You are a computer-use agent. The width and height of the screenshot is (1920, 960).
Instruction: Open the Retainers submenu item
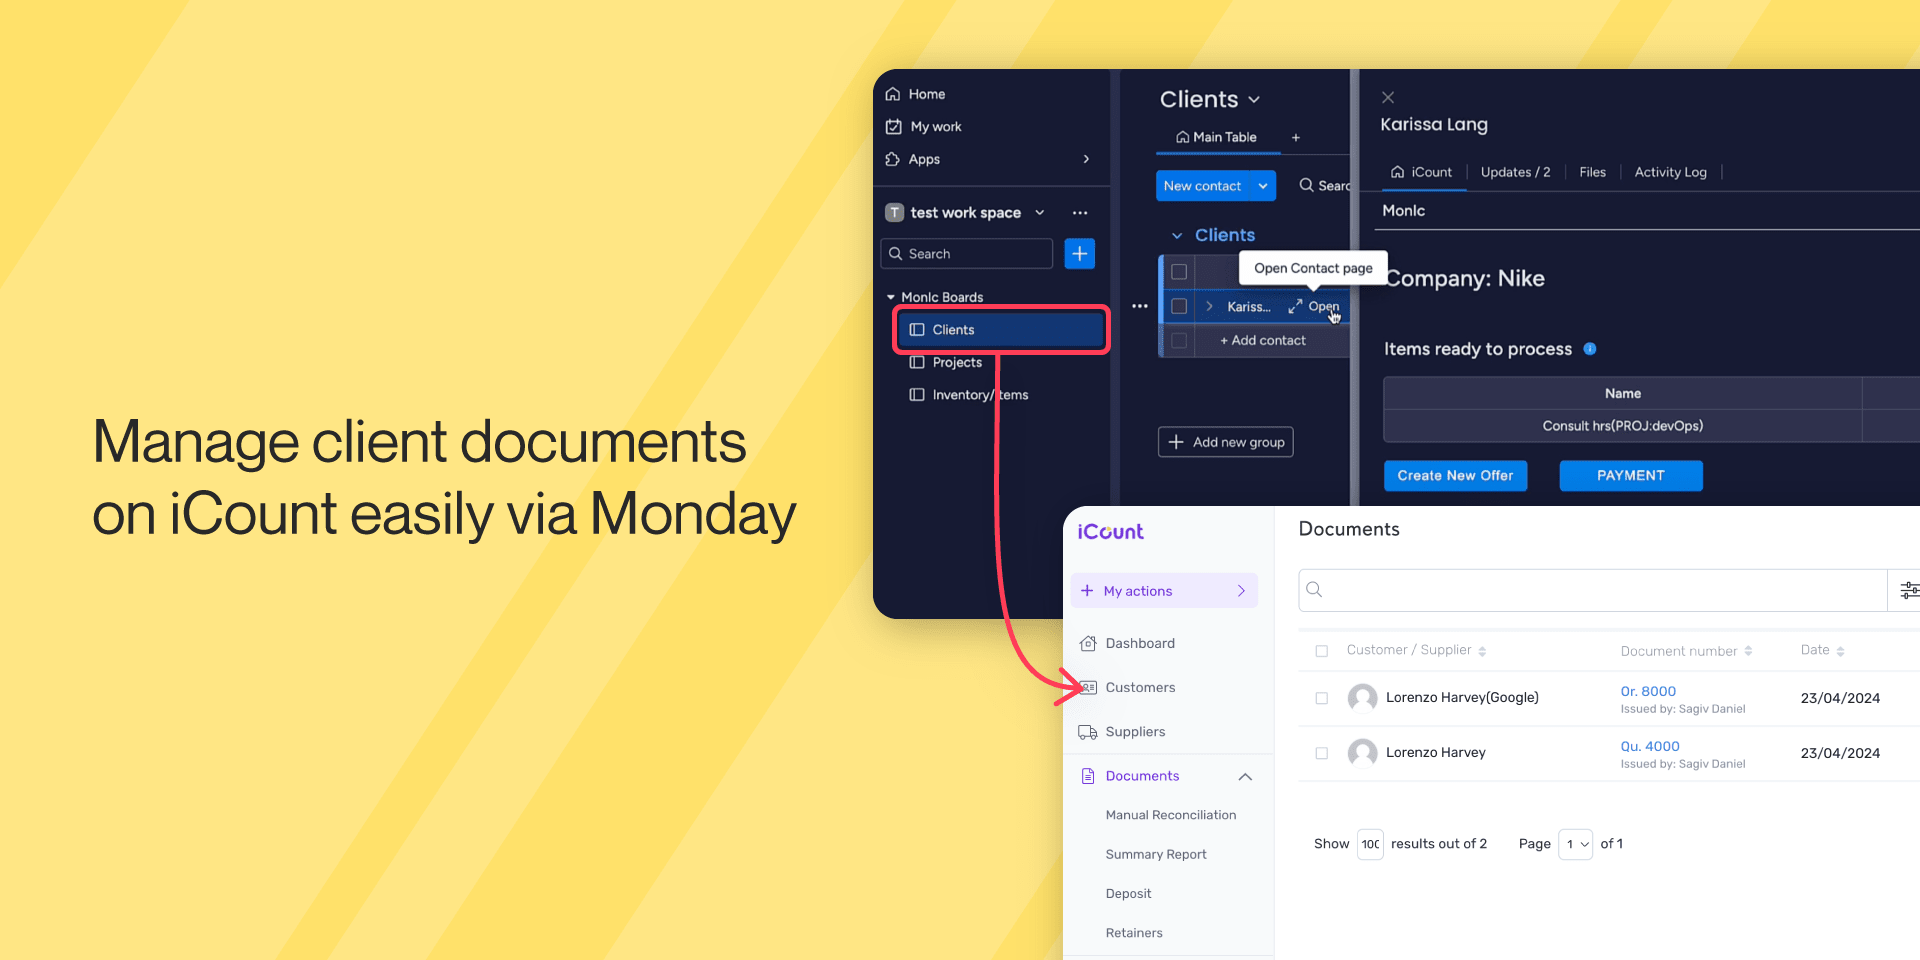(x=1134, y=933)
